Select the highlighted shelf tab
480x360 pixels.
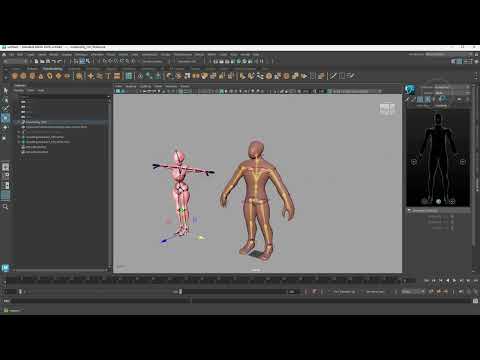coord(52,69)
